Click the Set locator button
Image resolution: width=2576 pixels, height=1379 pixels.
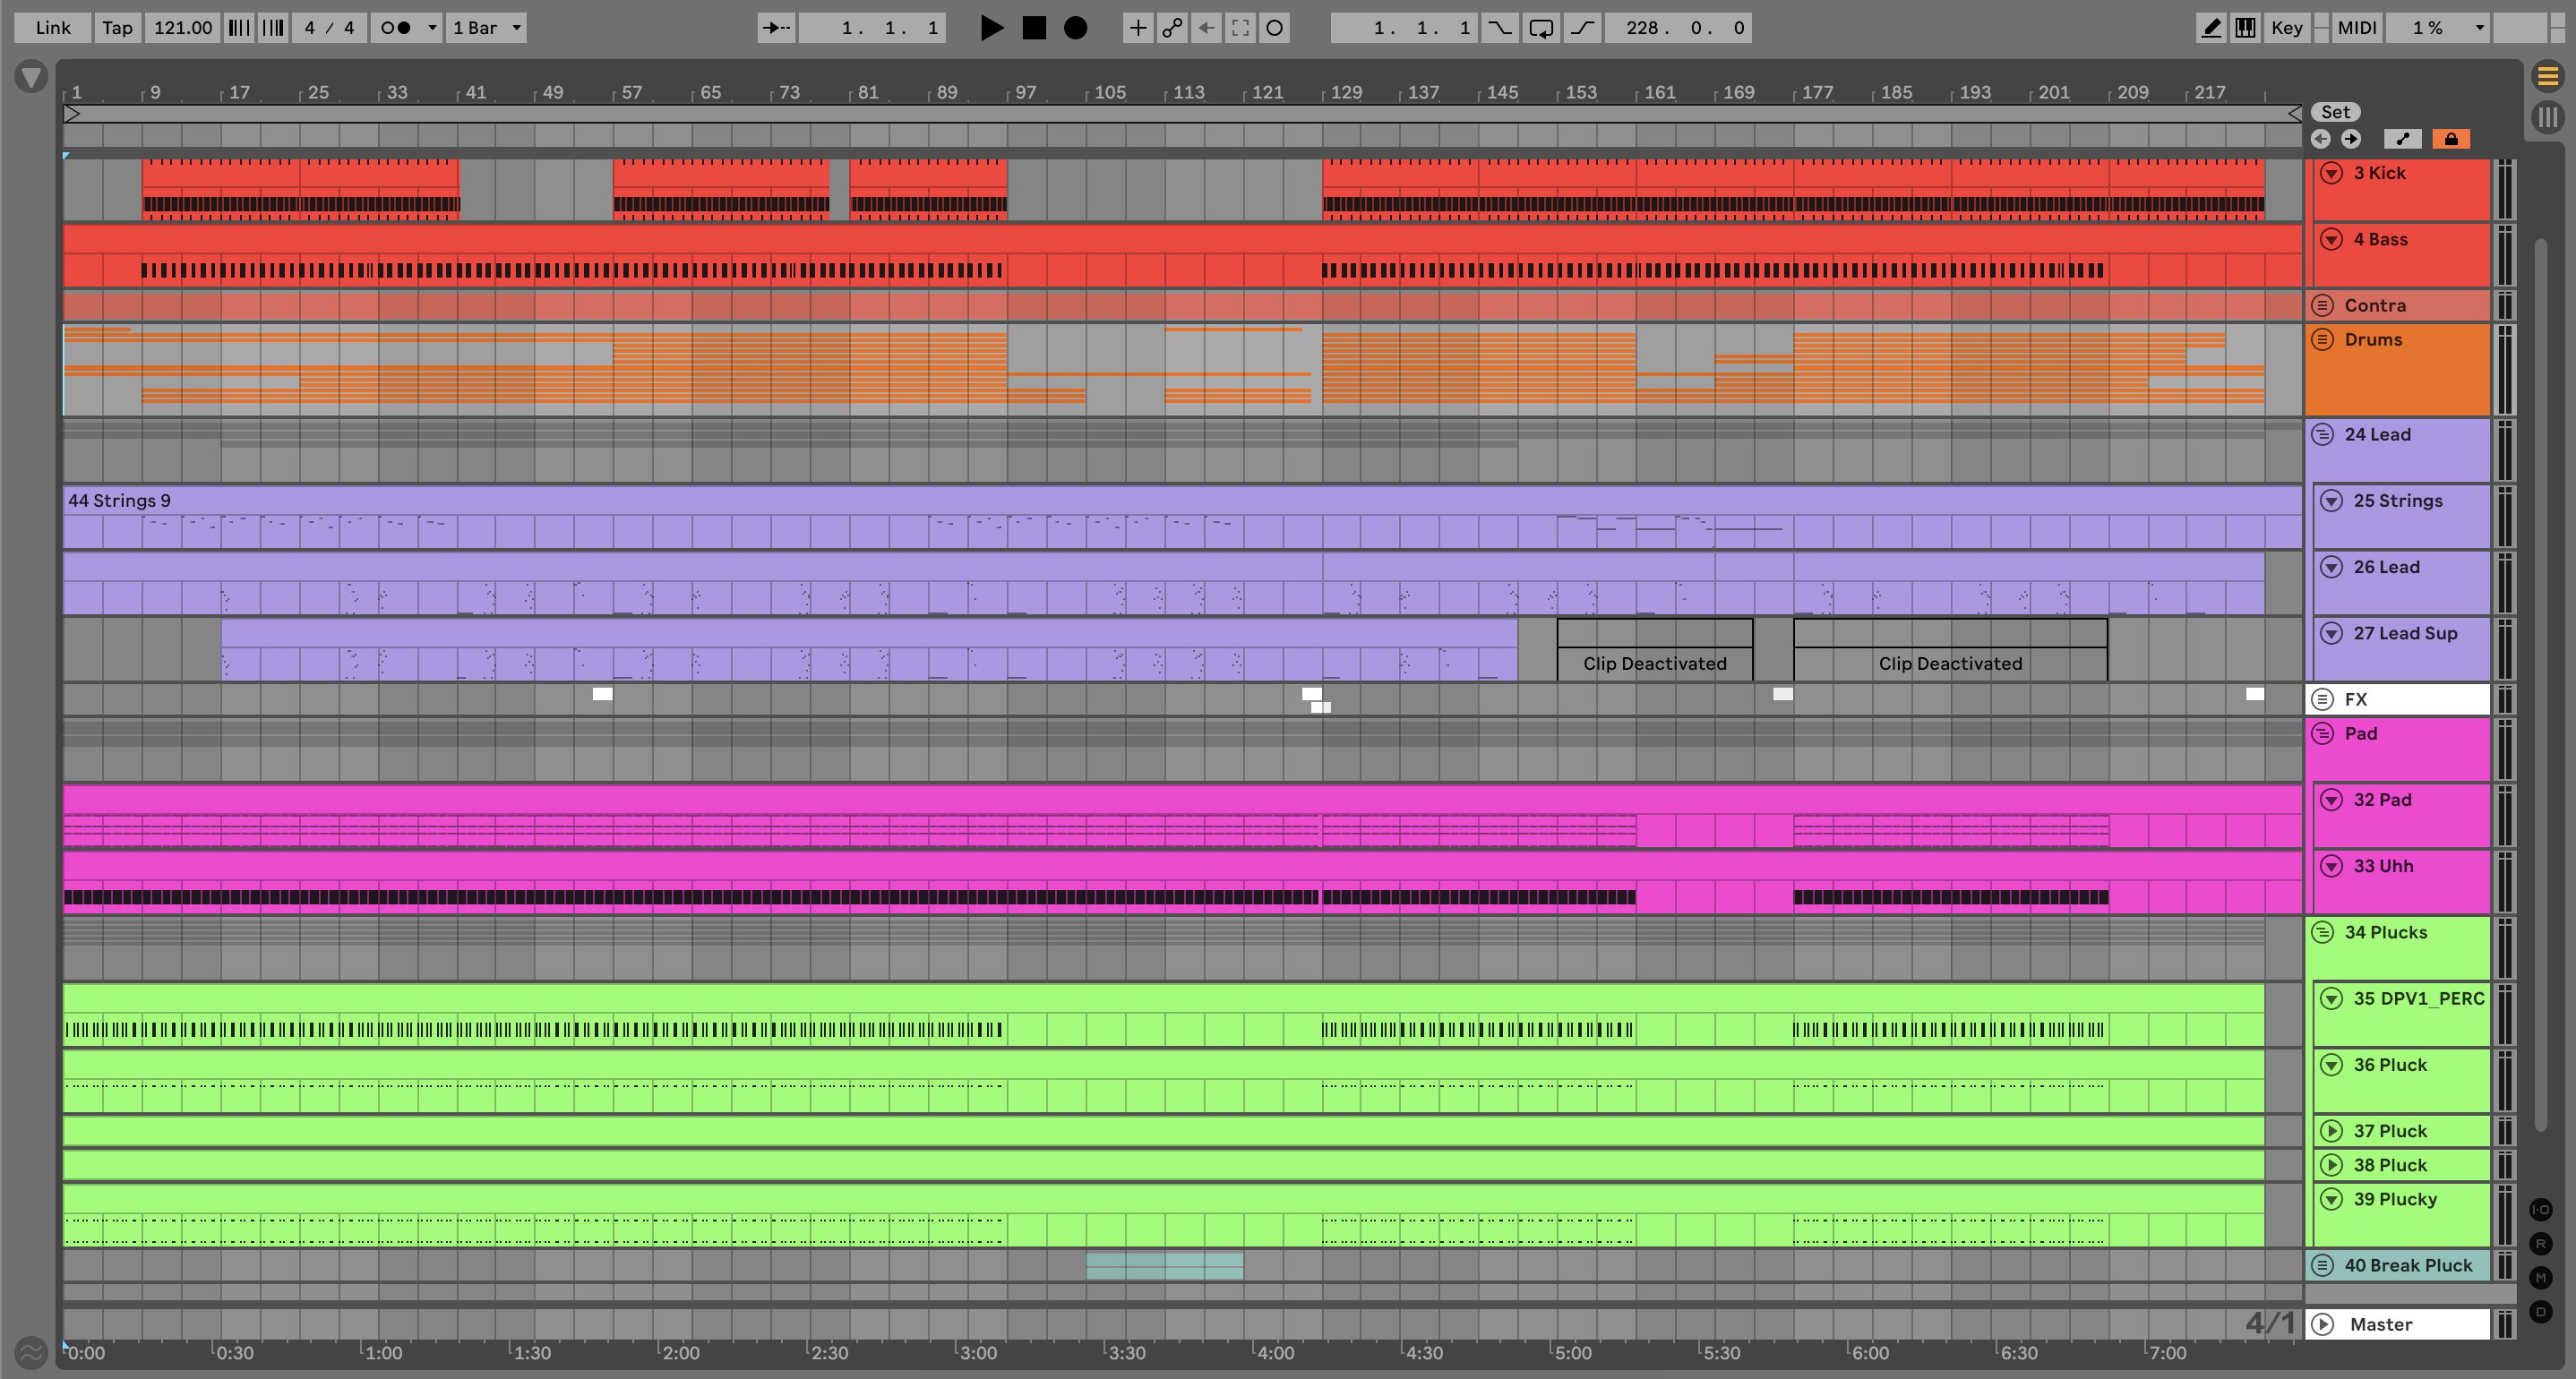[2335, 112]
